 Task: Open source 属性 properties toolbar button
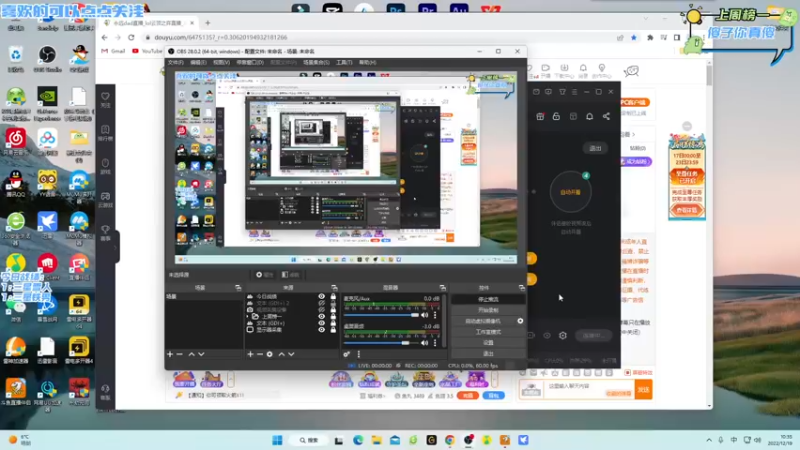point(265,274)
